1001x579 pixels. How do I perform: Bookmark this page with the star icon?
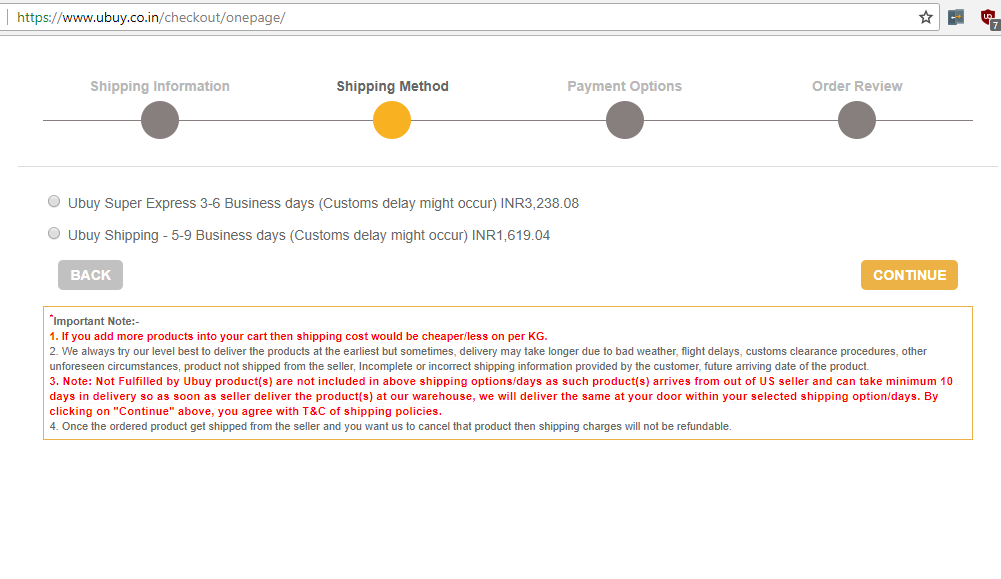926,17
